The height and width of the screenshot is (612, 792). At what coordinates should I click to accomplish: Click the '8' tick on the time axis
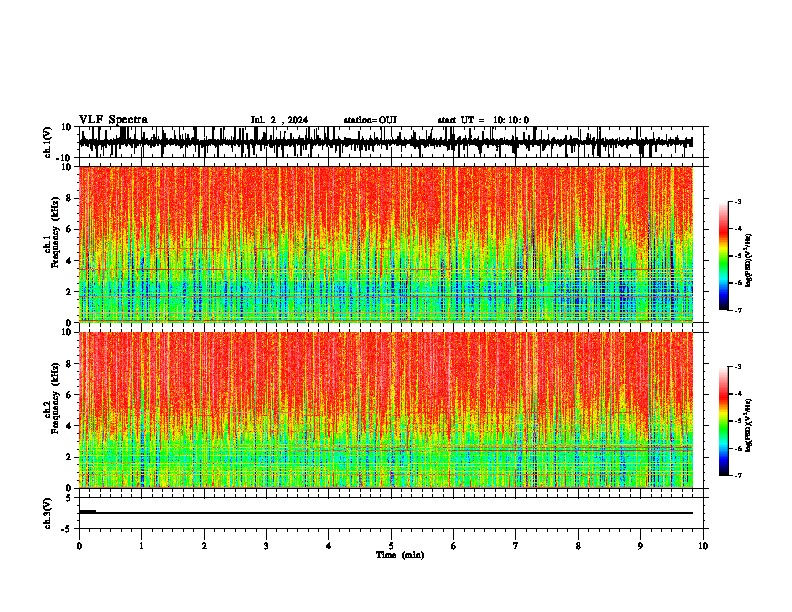point(578,546)
